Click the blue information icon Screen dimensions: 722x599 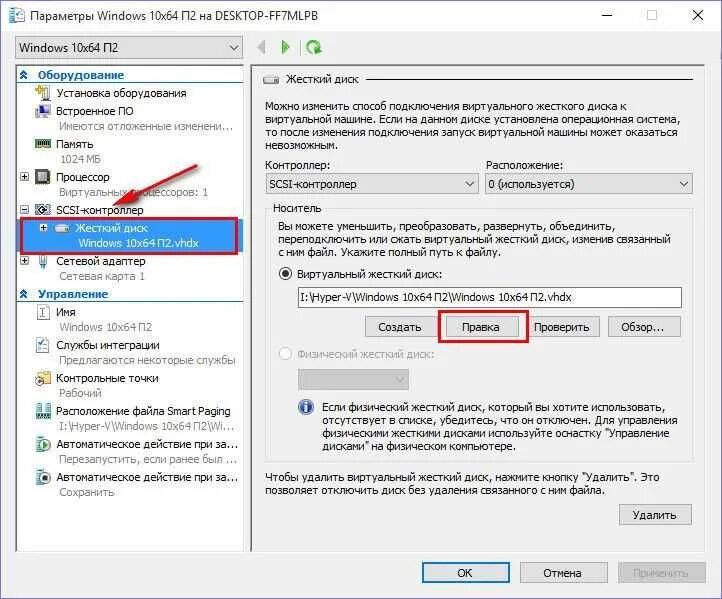pyautogui.click(x=306, y=407)
